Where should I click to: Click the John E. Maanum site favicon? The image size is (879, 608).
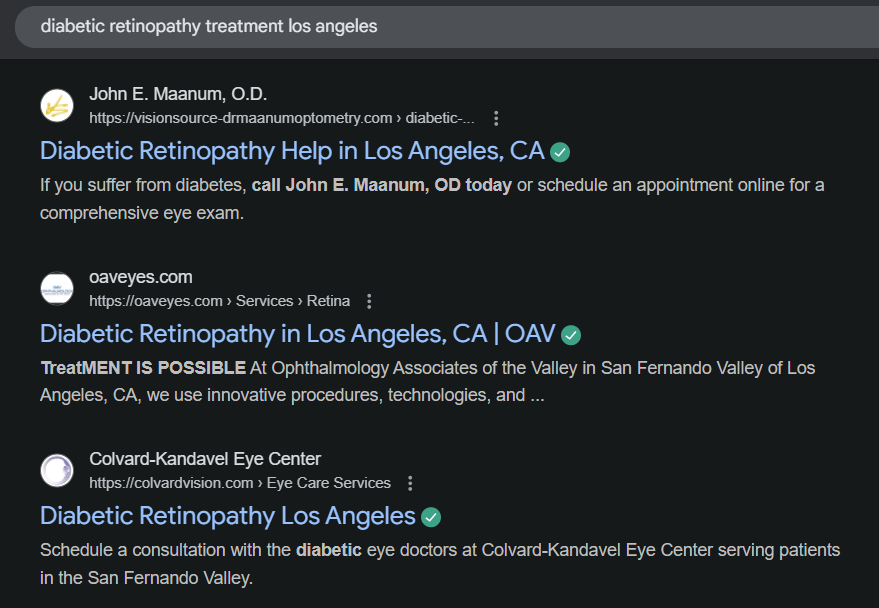point(57,105)
